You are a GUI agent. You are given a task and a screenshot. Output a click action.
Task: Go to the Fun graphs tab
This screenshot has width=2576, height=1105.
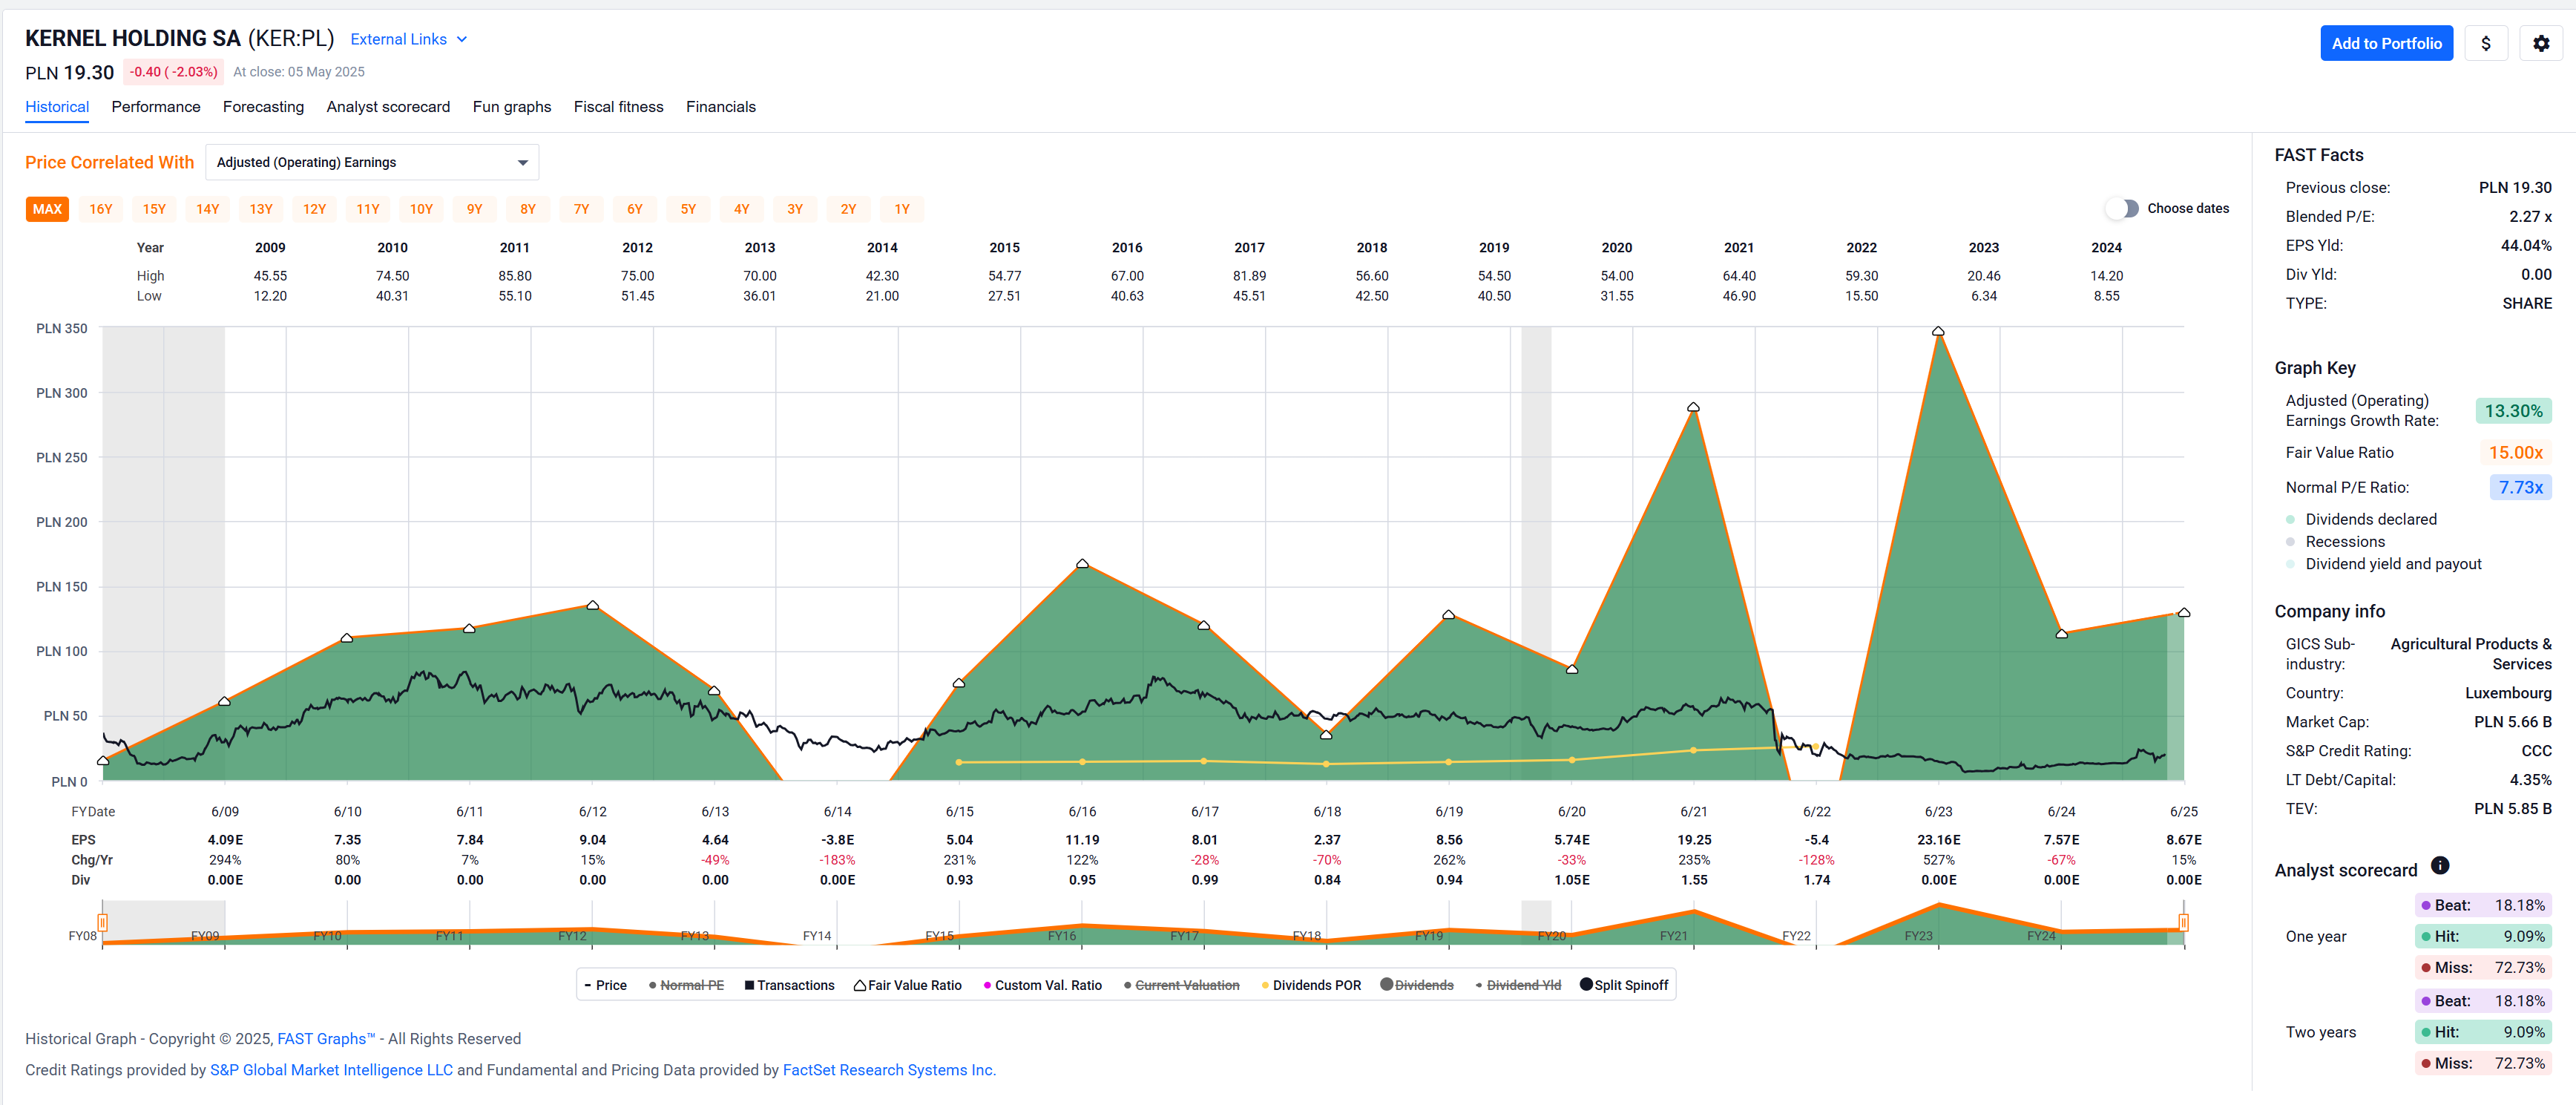[x=512, y=107]
